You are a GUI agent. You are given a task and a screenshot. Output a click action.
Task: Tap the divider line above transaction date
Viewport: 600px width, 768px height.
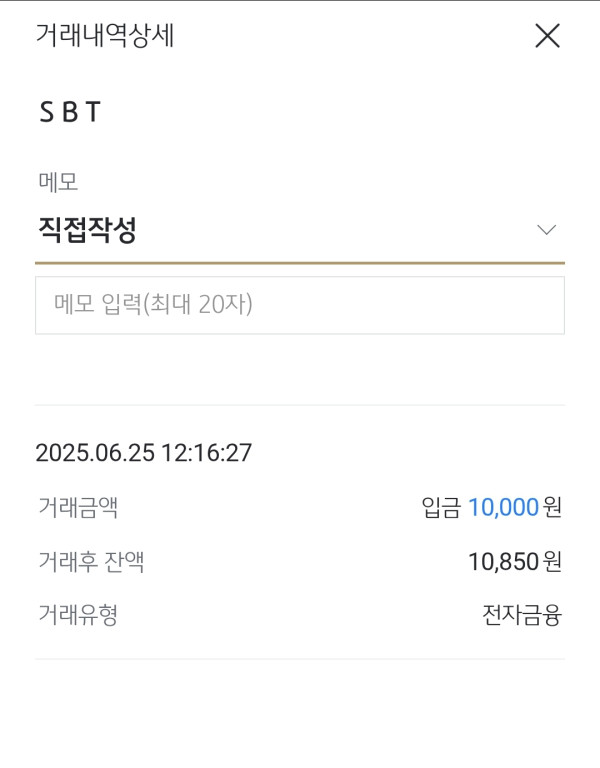click(x=299, y=405)
